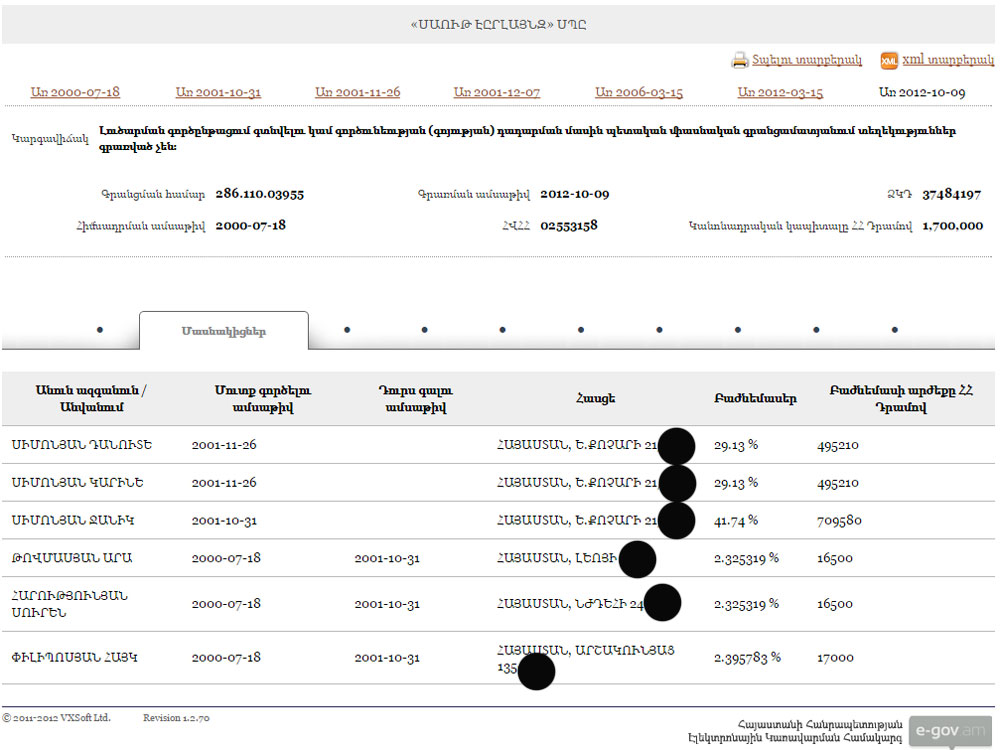Click the Դուրս գալու ամսաթիվ column header
1000x750 pixels.
(x=416, y=399)
